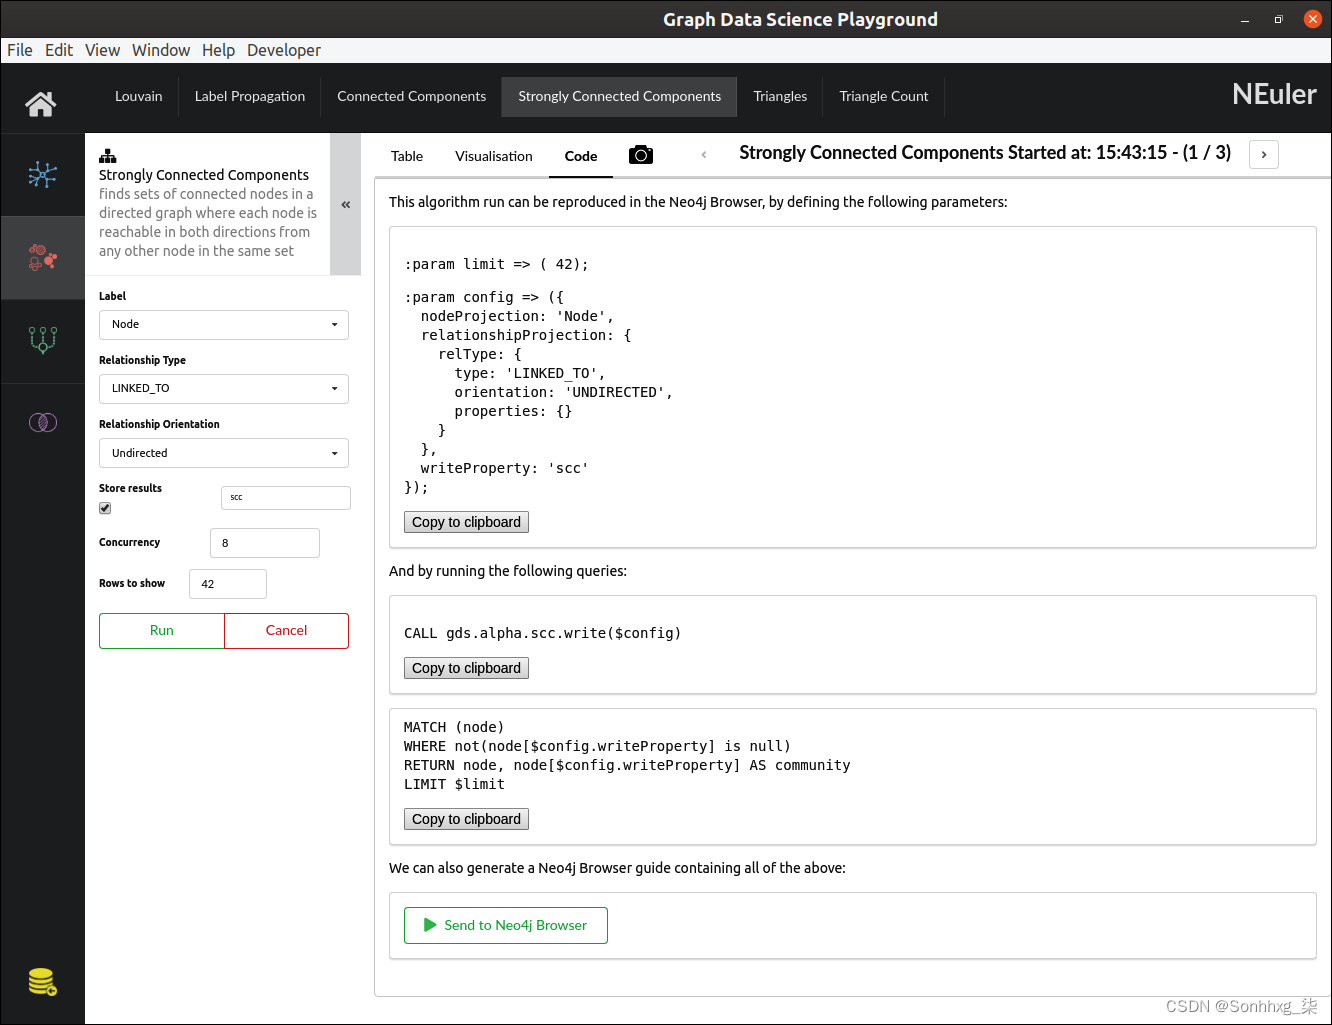Open the community detection sidebar icon
The height and width of the screenshot is (1025, 1332).
[43, 258]
